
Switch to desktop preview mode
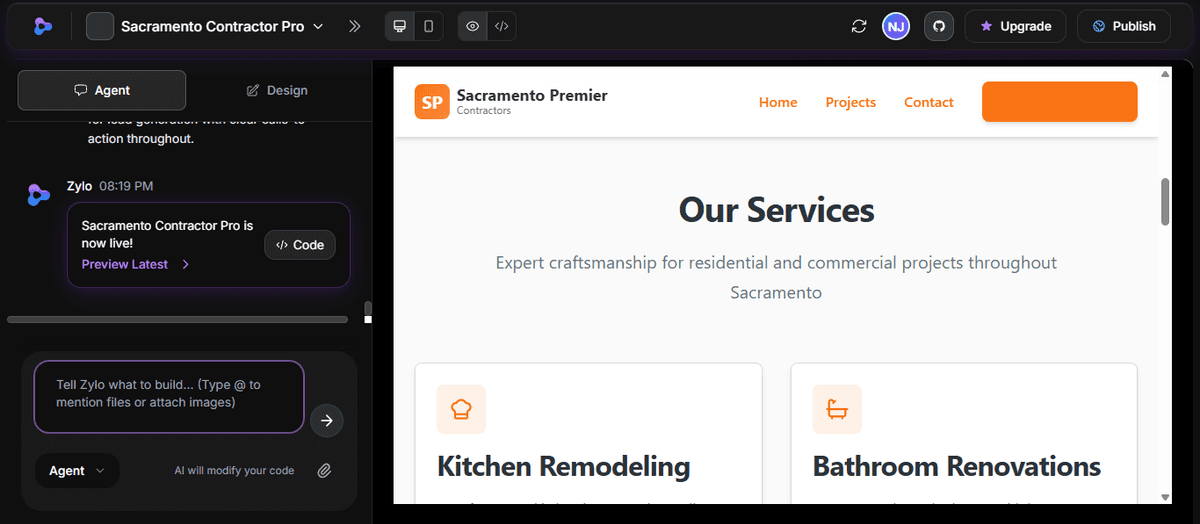[400, 26]
